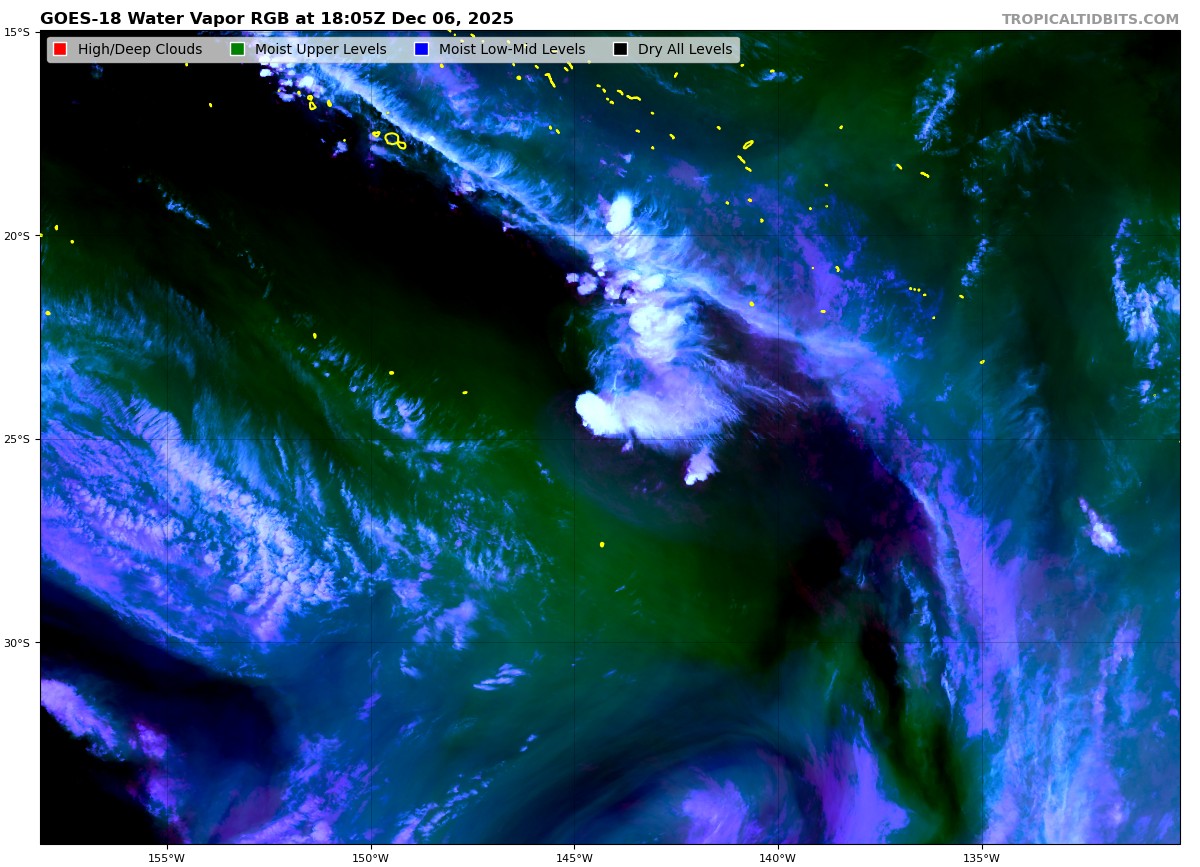Click the largest yellow island outline near 150°W
The image size is (1200, 867).
click(392, 139)
